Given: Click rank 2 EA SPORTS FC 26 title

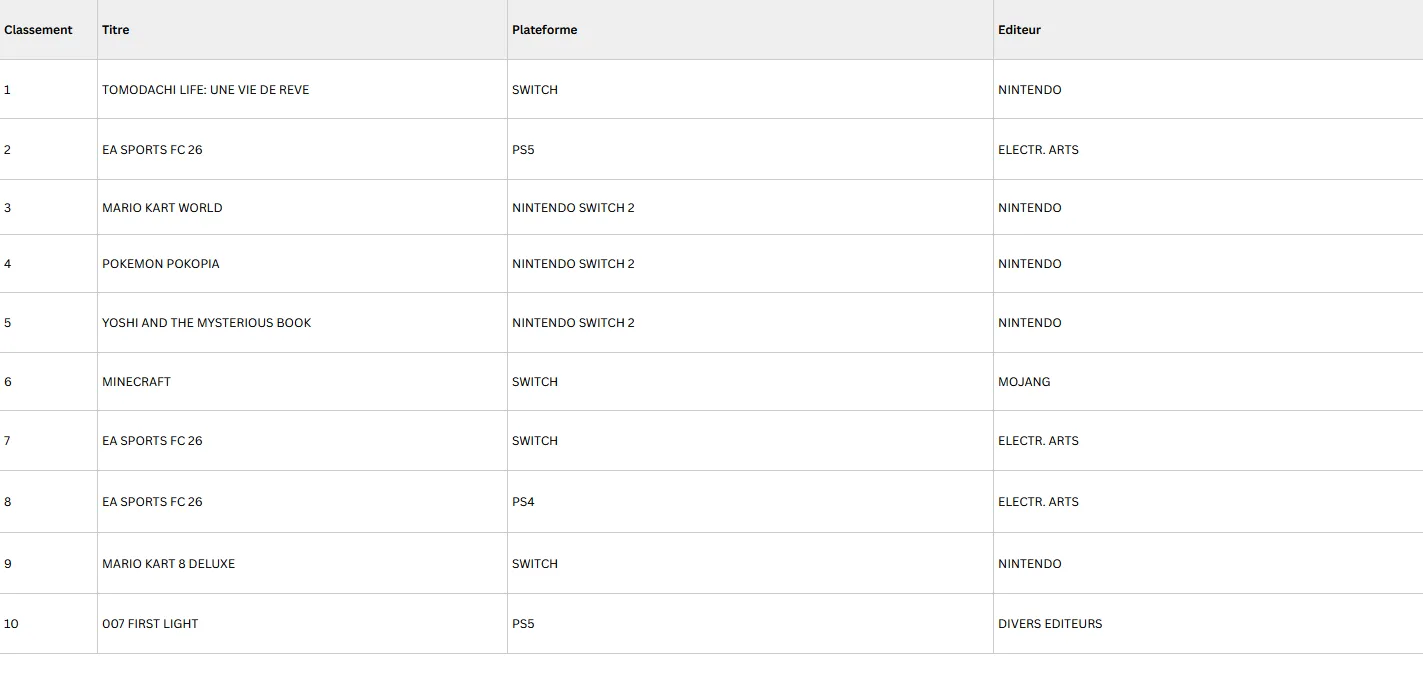Looking at the screenshot, I should click(x=152, y=150).
